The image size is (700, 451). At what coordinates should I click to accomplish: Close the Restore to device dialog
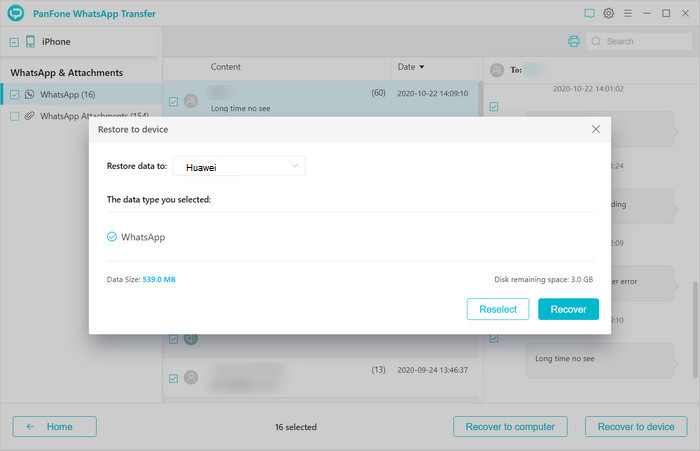[x=596, y=129]
